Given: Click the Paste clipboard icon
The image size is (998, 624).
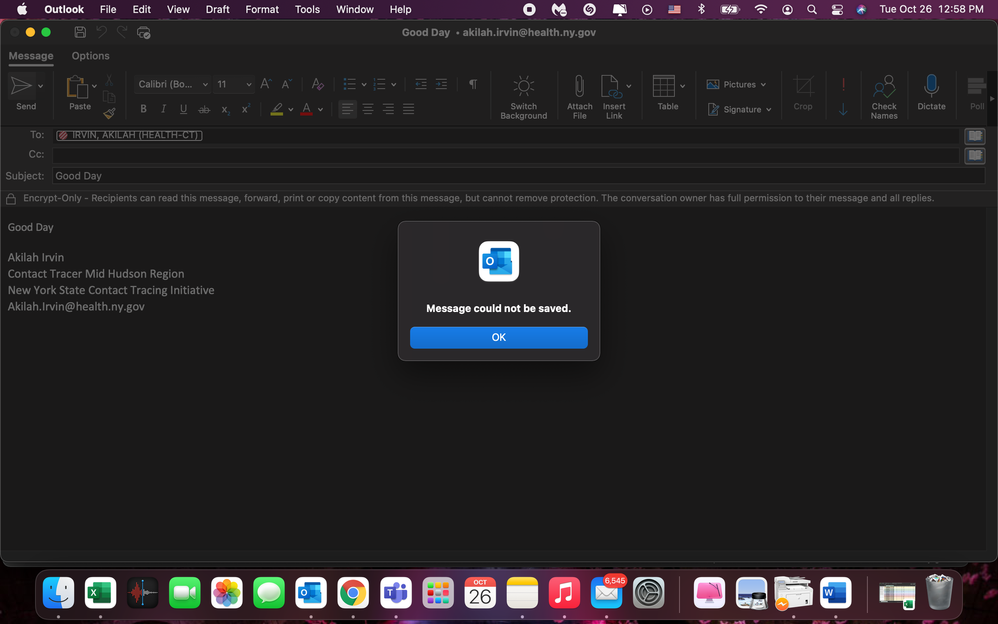Looking at the screenshot, I should [77, 90].
